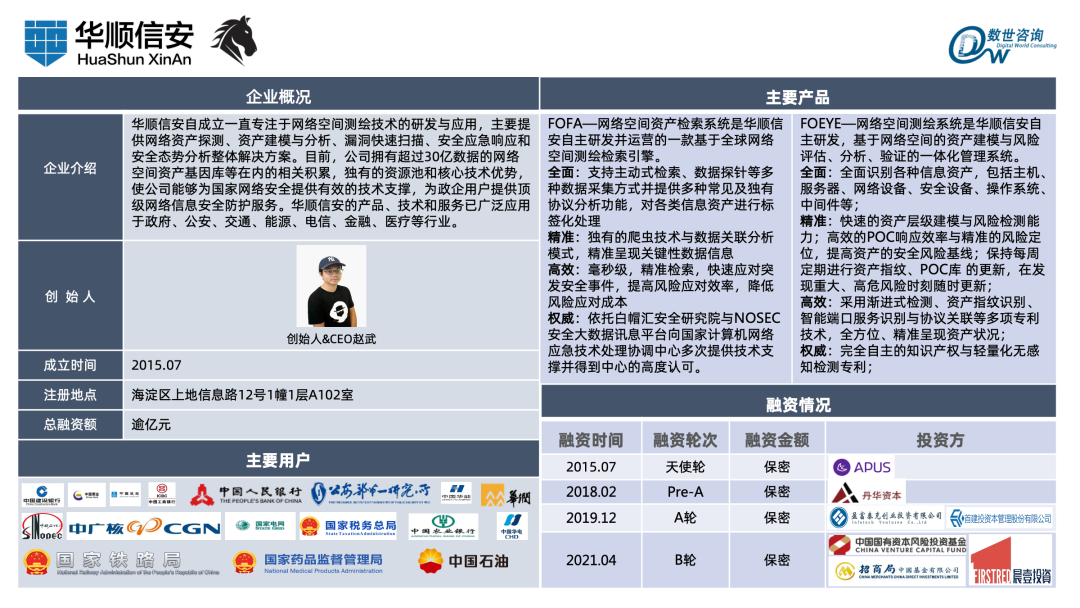Click the China Construction Bank logo
The image size is (1080, 608).
tap(41, 496)
